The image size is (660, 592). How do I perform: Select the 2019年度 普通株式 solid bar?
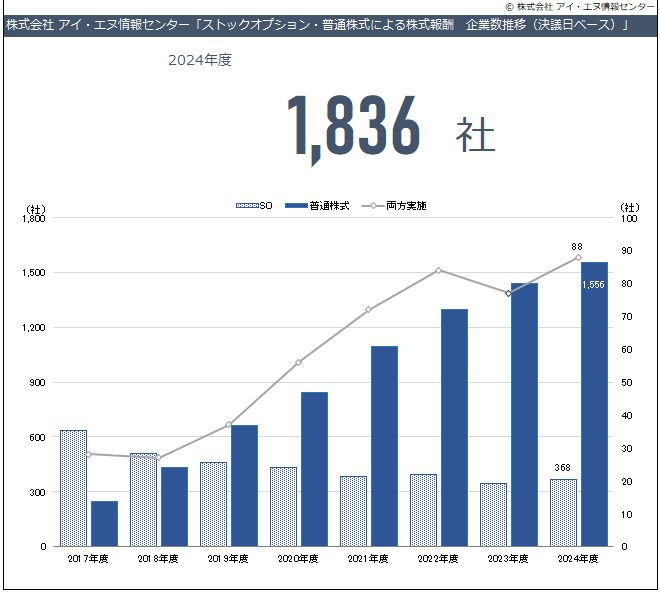click(245, 485)
